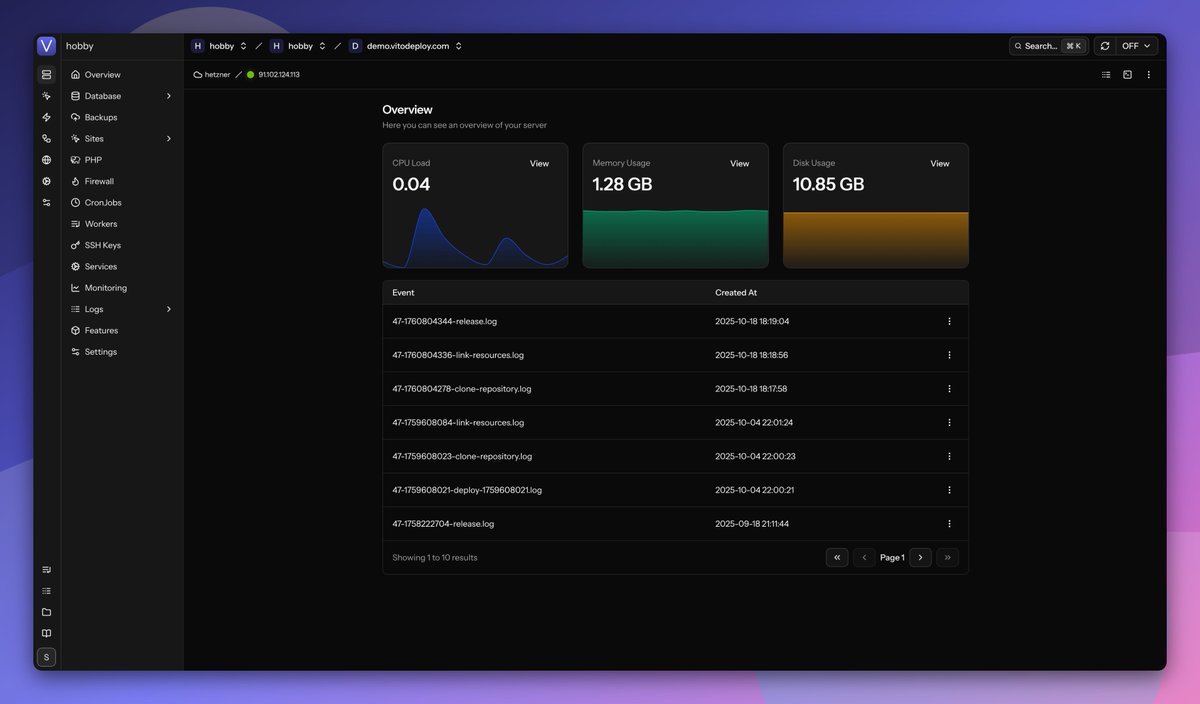Open Firewall in the sidebar

[122, 181]
